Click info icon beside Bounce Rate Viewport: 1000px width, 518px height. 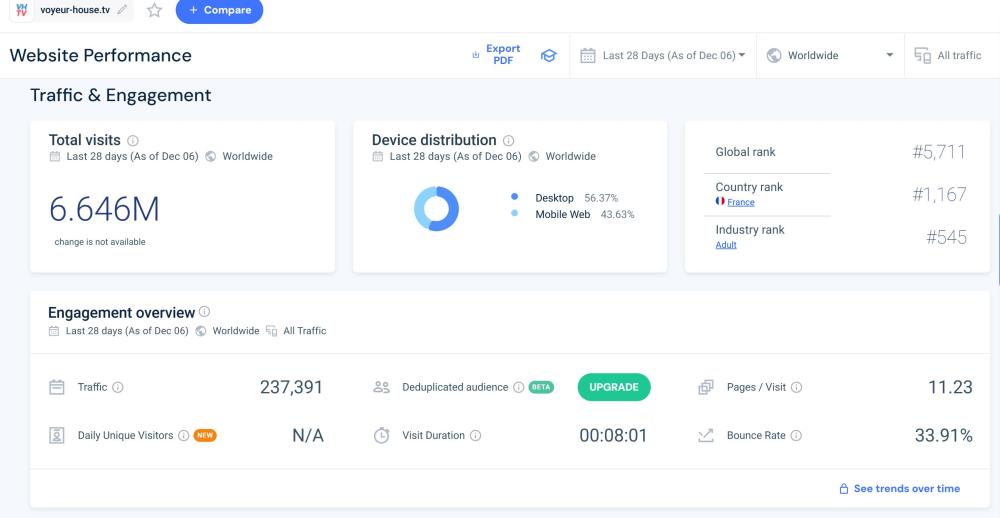796,436
